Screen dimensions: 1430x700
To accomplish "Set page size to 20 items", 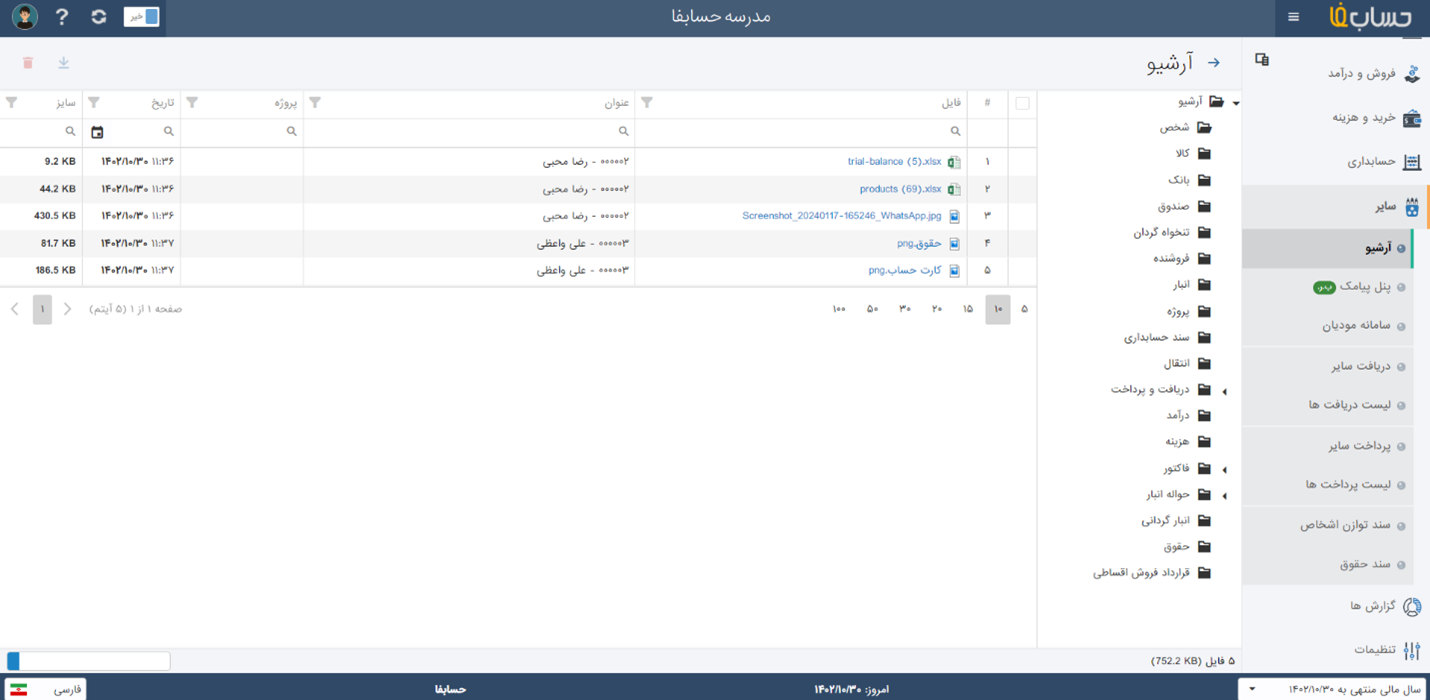I will (937, 309).
